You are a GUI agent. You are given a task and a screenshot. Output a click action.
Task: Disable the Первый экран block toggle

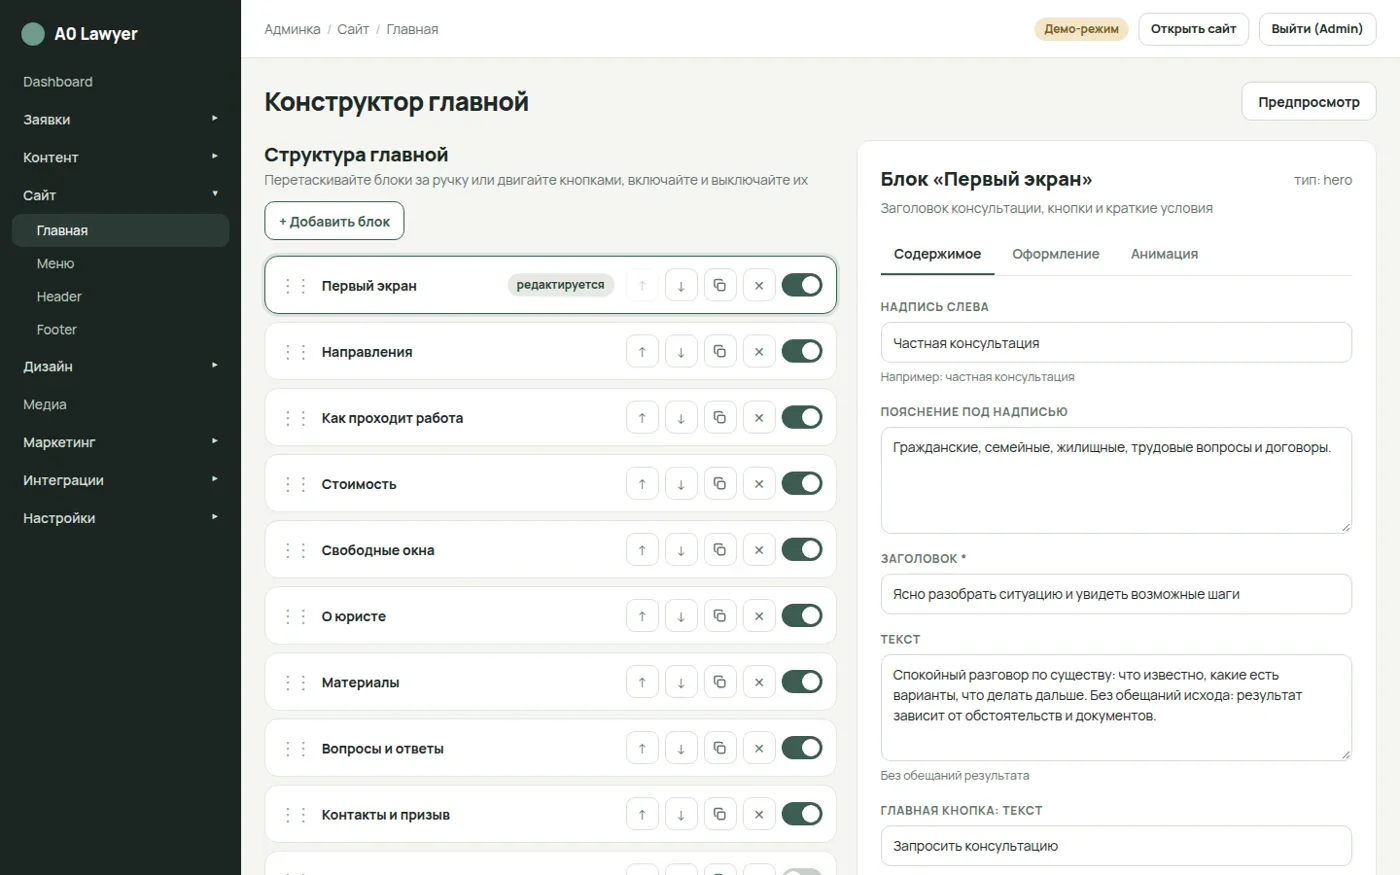pyautogui.click(x=802, y=285)
